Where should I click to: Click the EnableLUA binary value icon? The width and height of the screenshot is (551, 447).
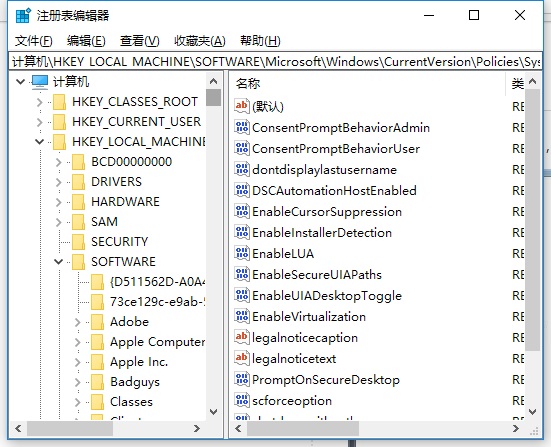[242, 253]
